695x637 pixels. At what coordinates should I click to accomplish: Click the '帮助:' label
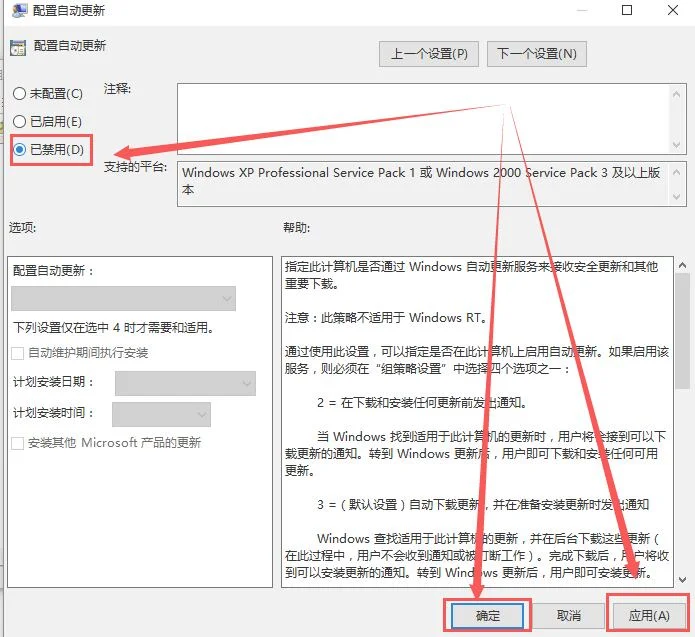pyautogui.click(x=297, y=227)
